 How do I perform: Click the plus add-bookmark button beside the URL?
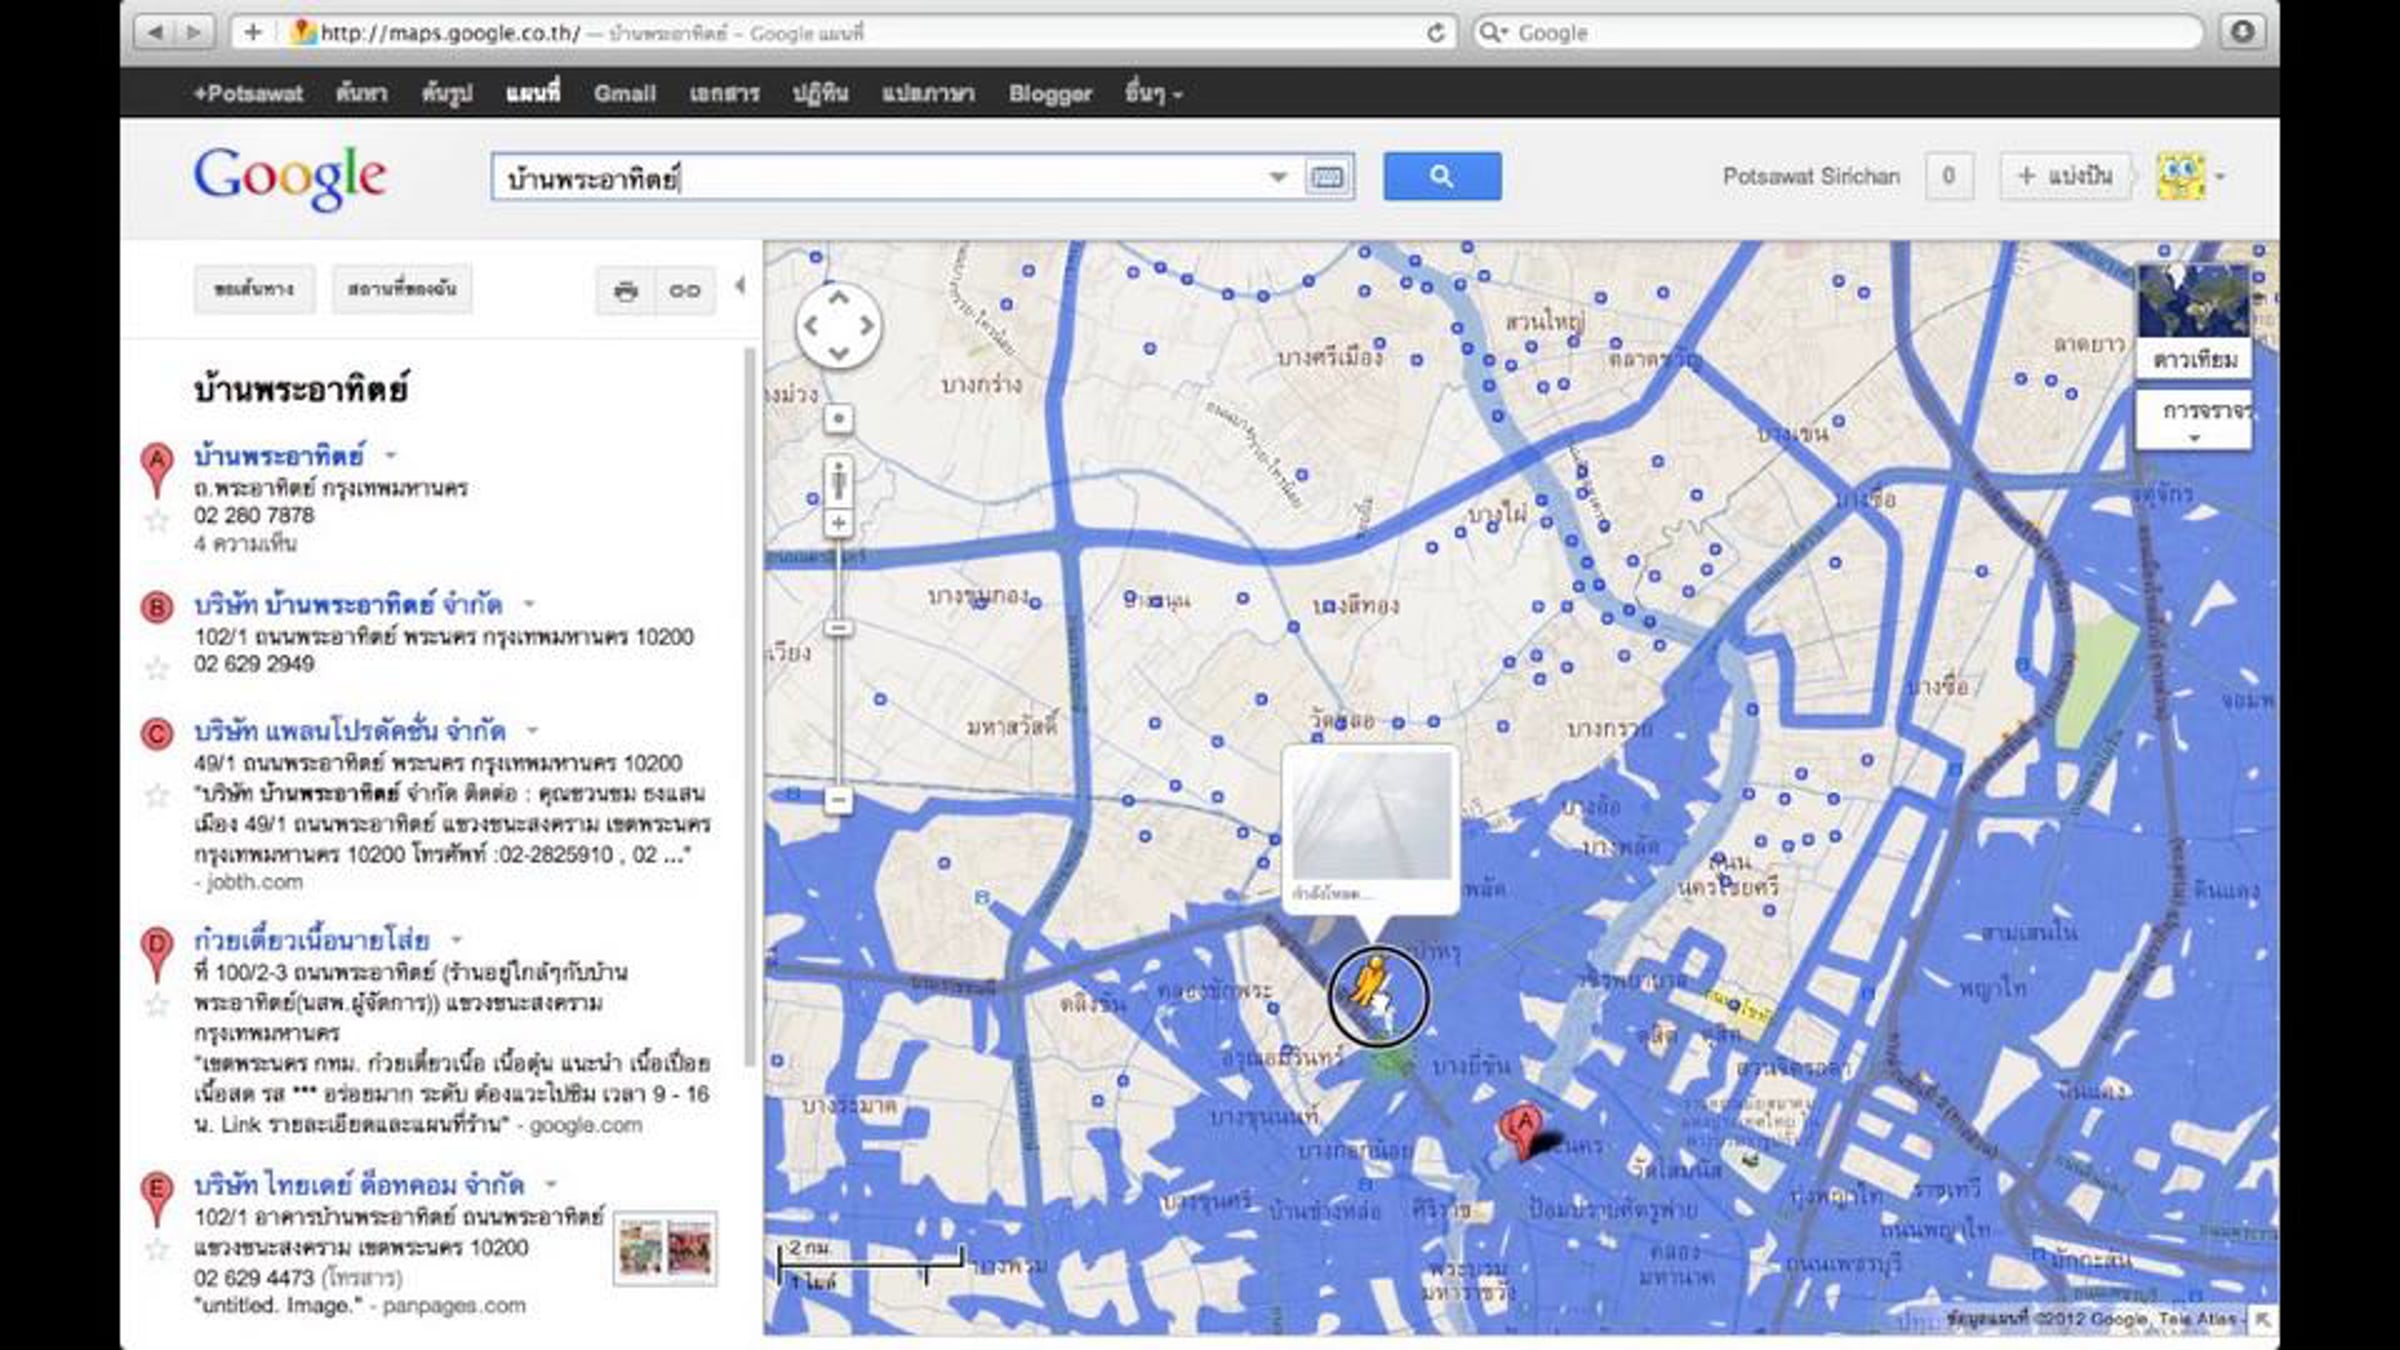[x=253, y=32]
